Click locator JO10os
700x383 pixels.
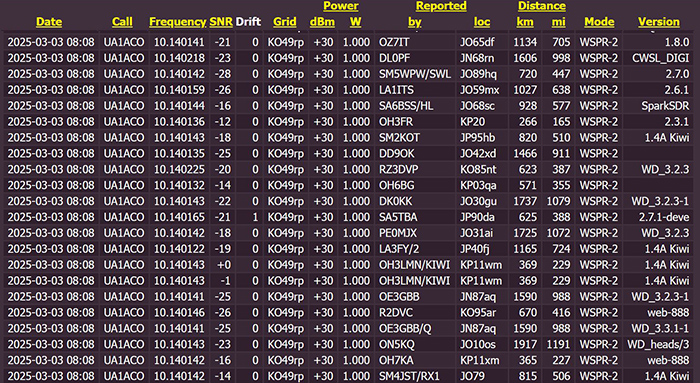pyautogui.click(x=478, y=344)
